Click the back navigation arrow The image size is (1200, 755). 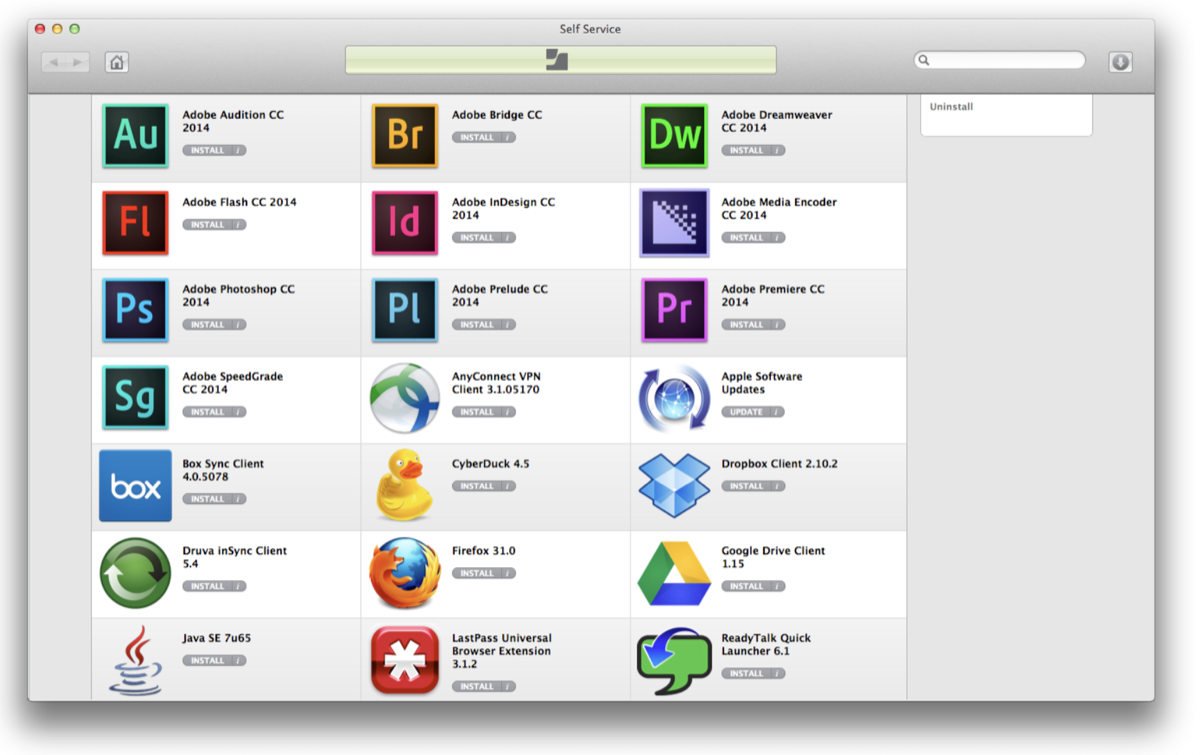54,61
